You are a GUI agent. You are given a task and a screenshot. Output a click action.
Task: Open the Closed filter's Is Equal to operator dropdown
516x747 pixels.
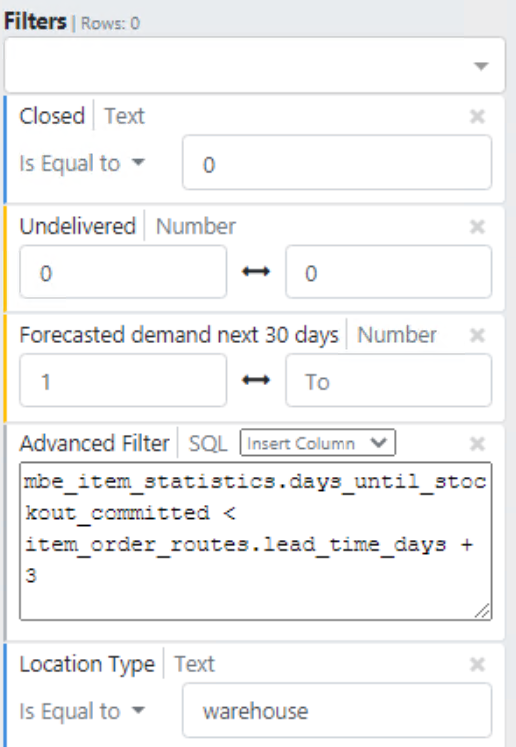click(x=81, y=163)
